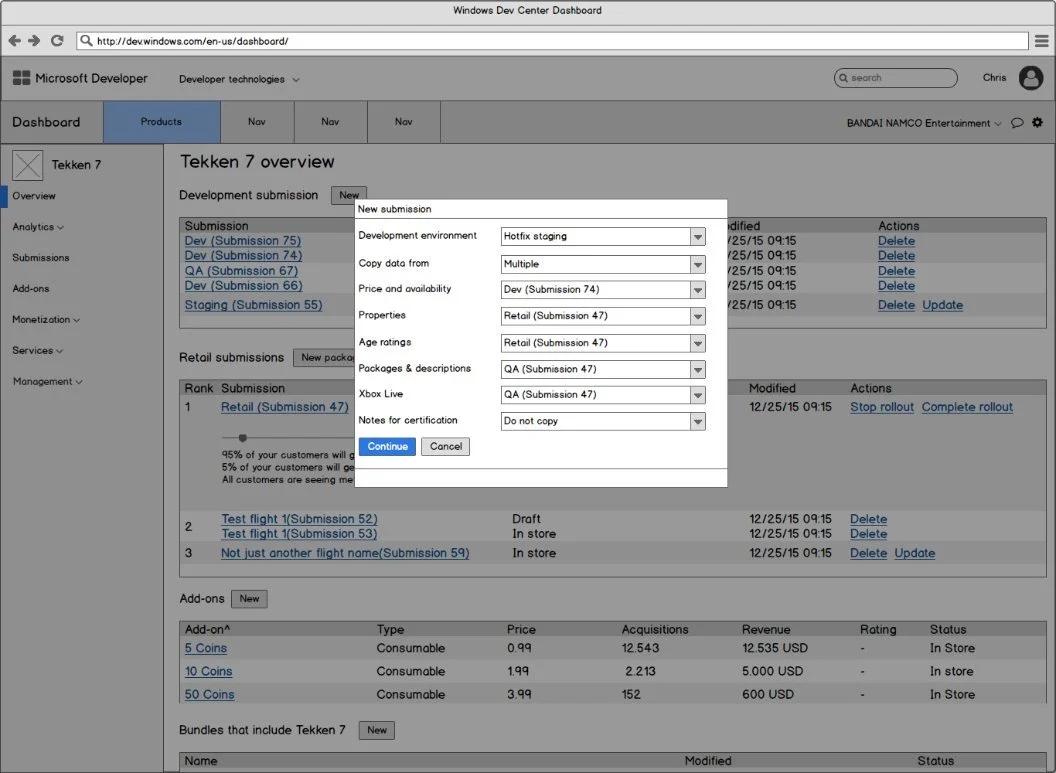The image size is (1056, 773).
Task: Click the Microsoft Developer logo icon
Action: [x=22, y=78]
